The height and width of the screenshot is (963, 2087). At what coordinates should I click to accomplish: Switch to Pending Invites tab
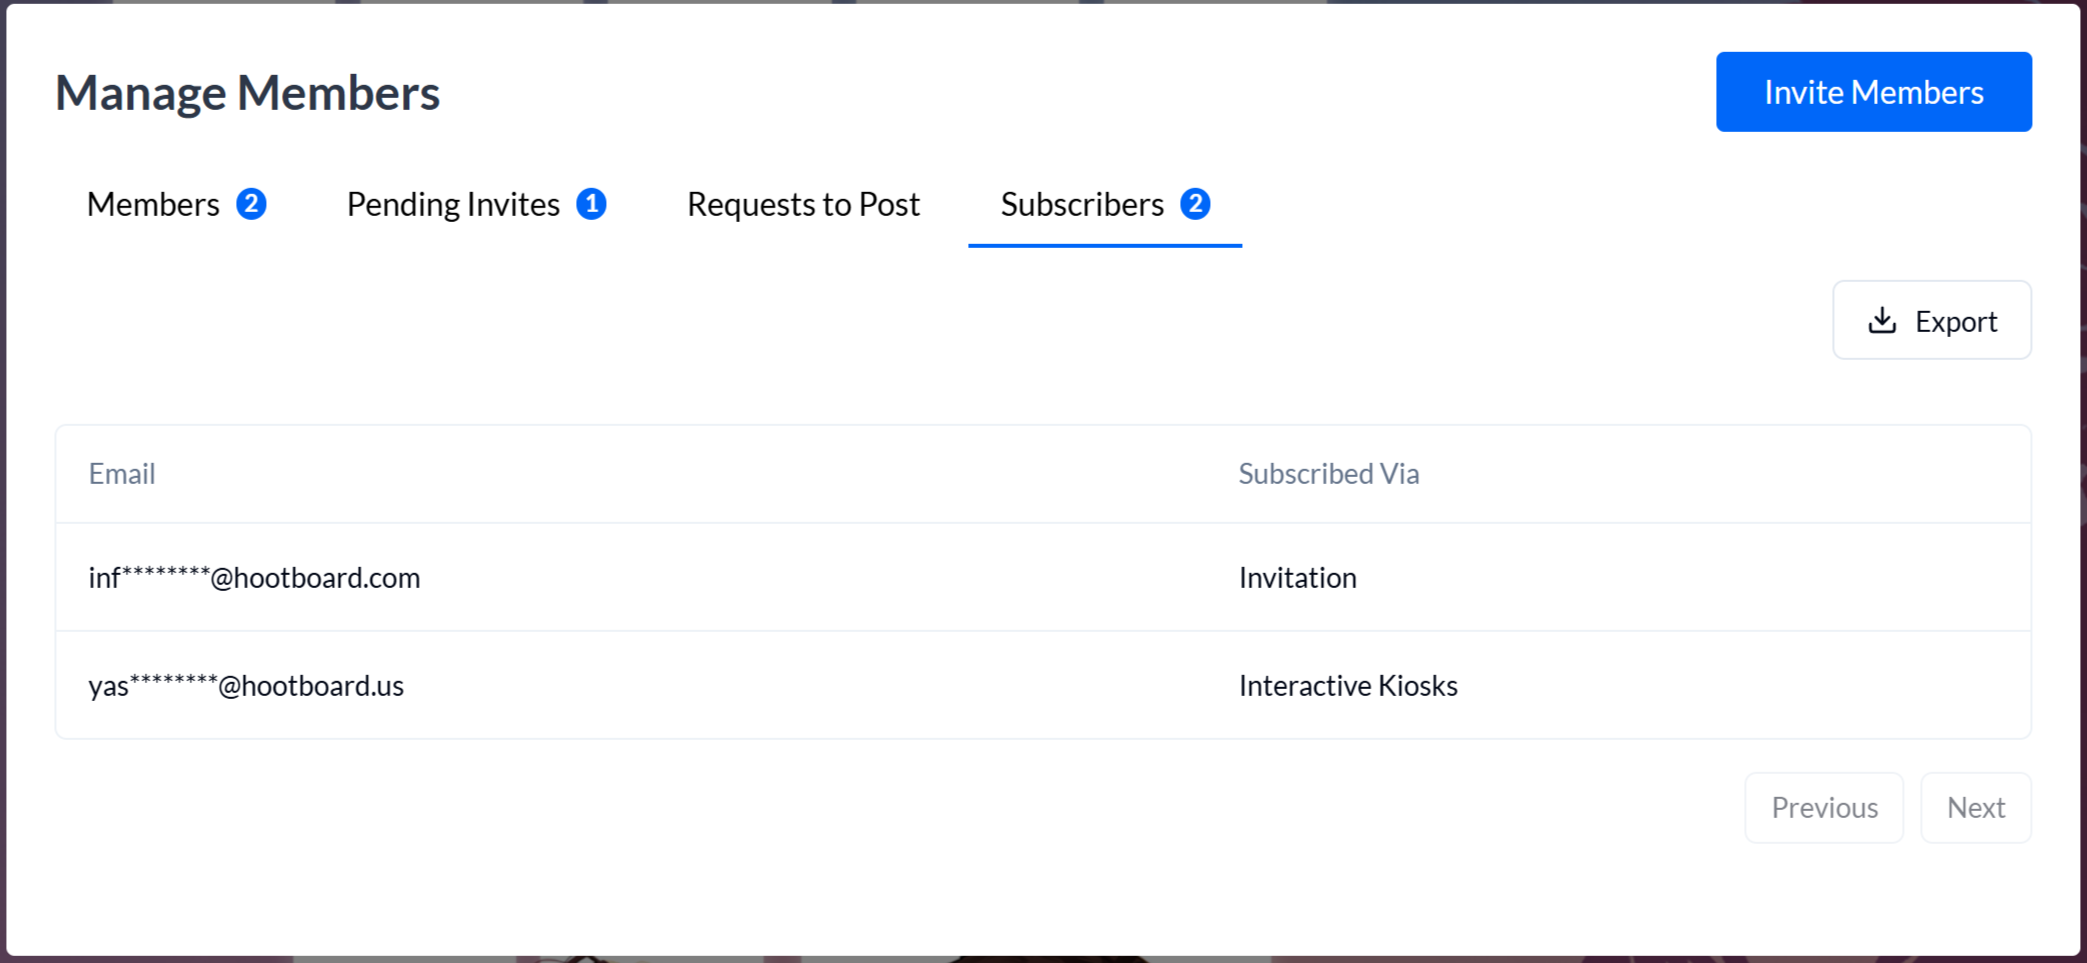point(453,204)
